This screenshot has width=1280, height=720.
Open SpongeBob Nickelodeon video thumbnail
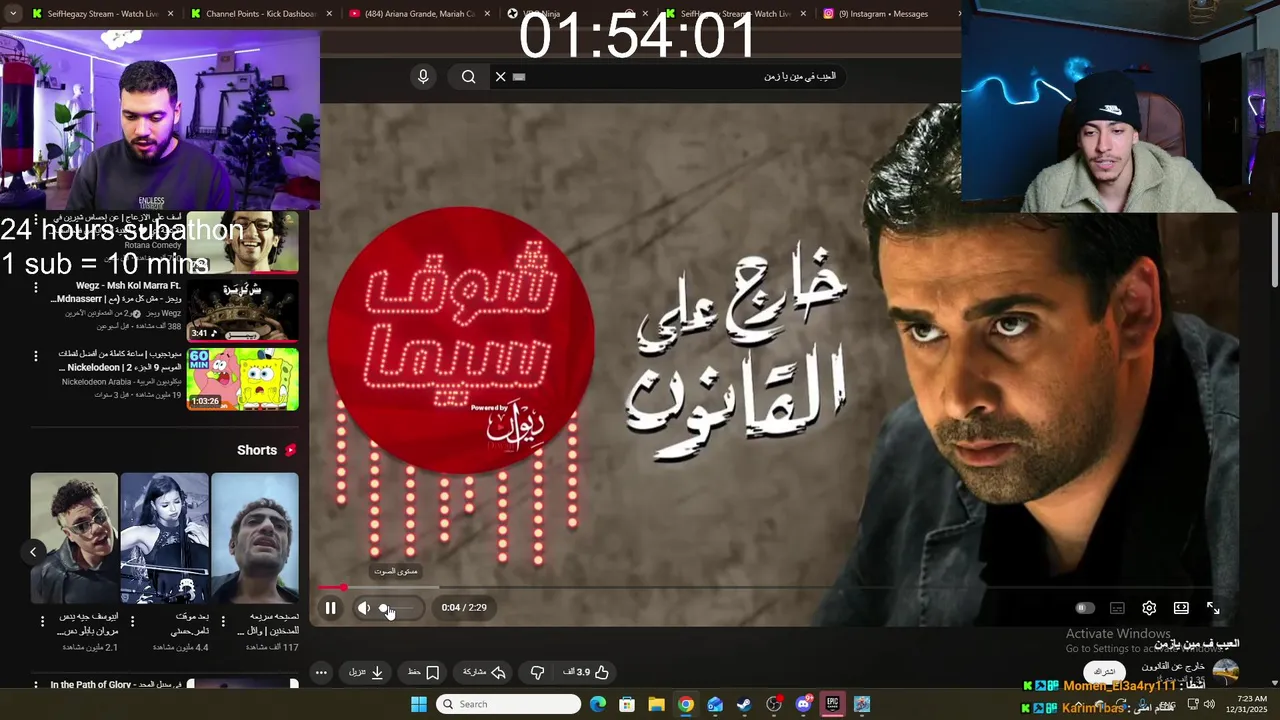coord(242,379)
